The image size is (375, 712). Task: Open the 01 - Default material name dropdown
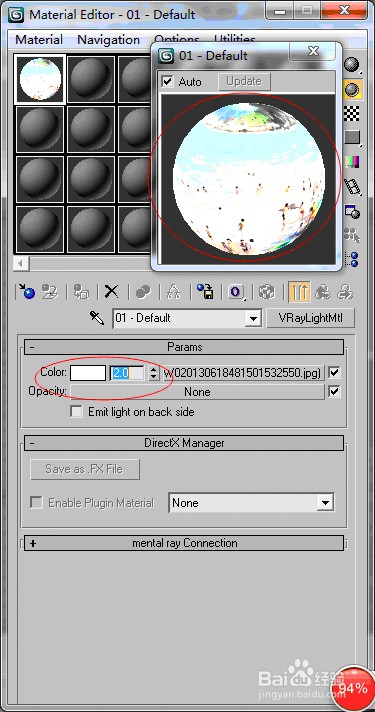pyautogui.click(x=253, y=319)
